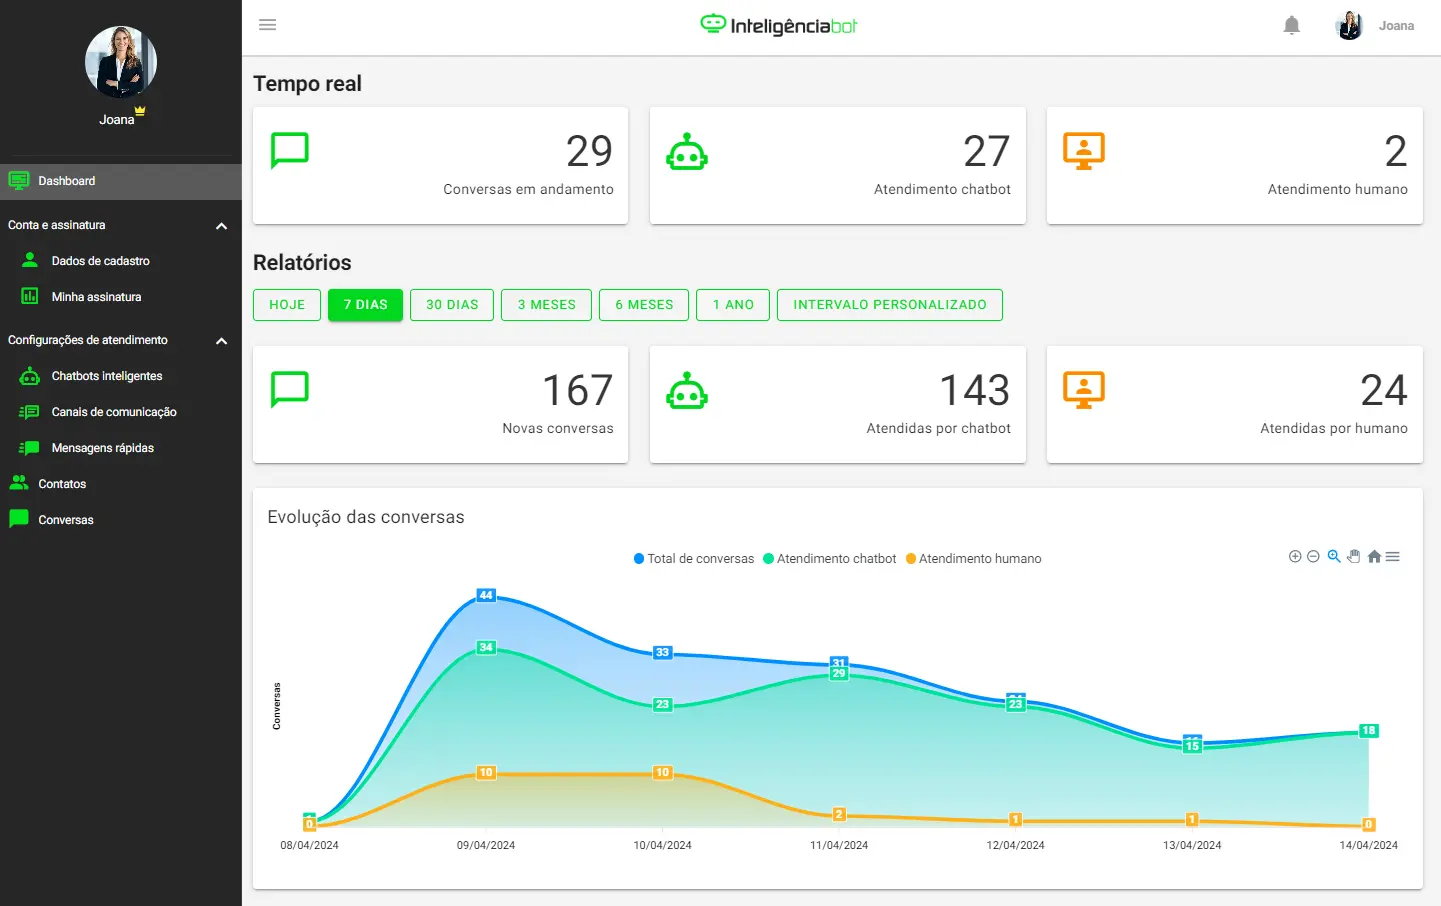Click chat icon on Novas conversas card
The height and width of the screenshot is (906, 1441).
point(290,391)
